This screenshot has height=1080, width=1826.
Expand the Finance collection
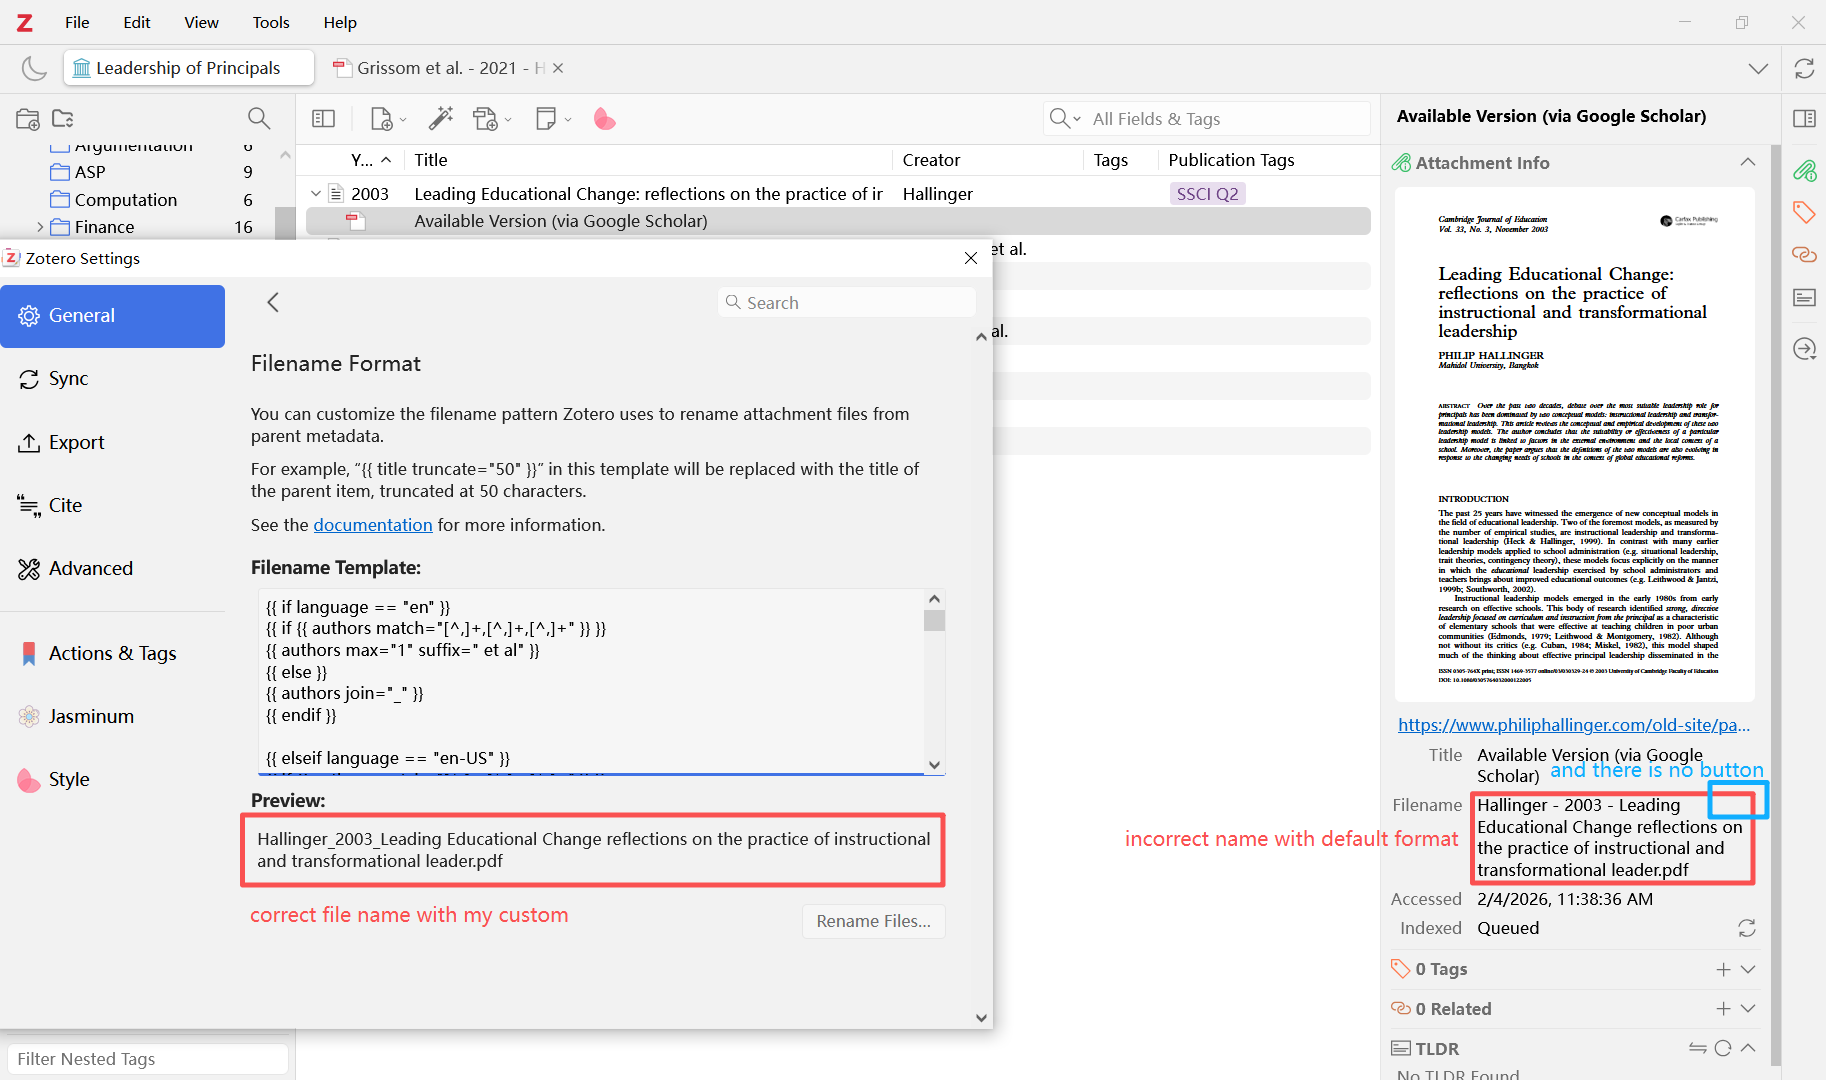coord(40,227)
